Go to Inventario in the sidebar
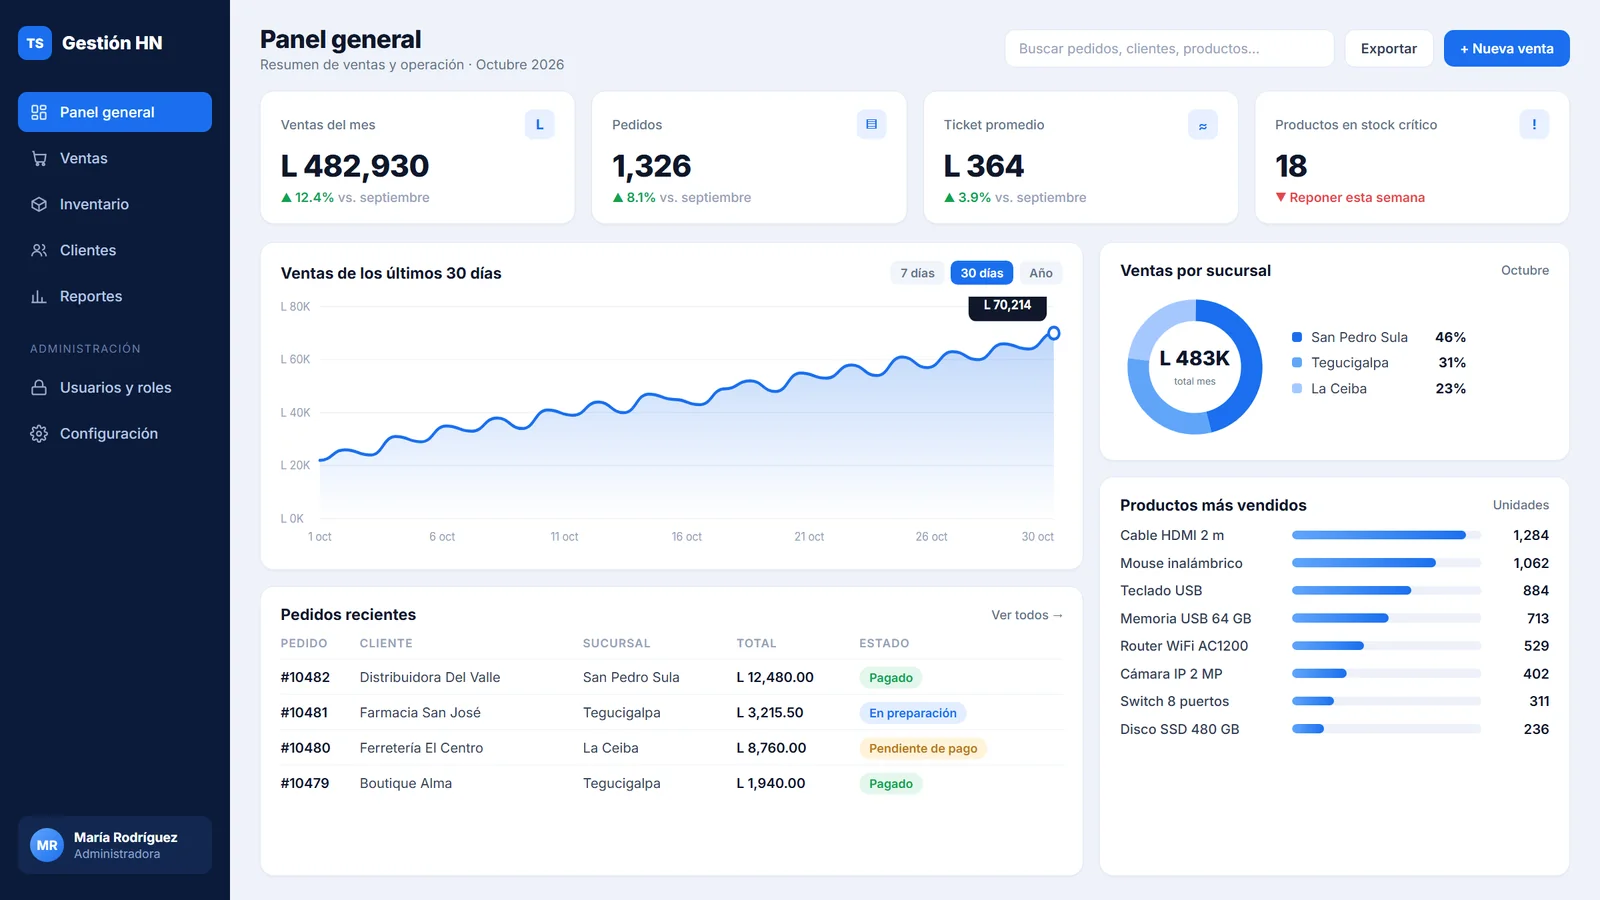The image size is (1600, 900). [x=115, y=204]
